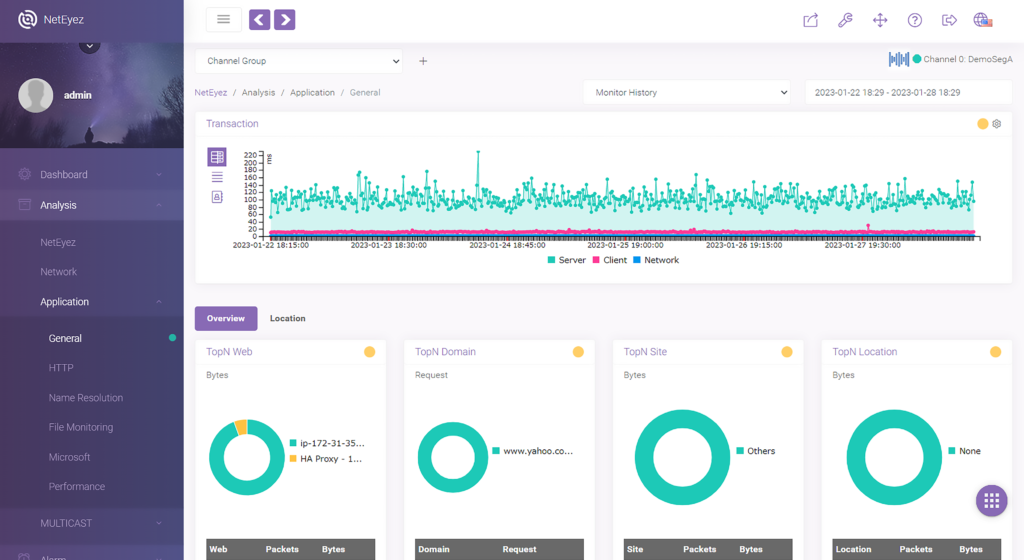Go back with the left arrow button
Image resolution: width=1024 pixels, height=560 pixels.
pyautogui.click(x=260, y=20)
